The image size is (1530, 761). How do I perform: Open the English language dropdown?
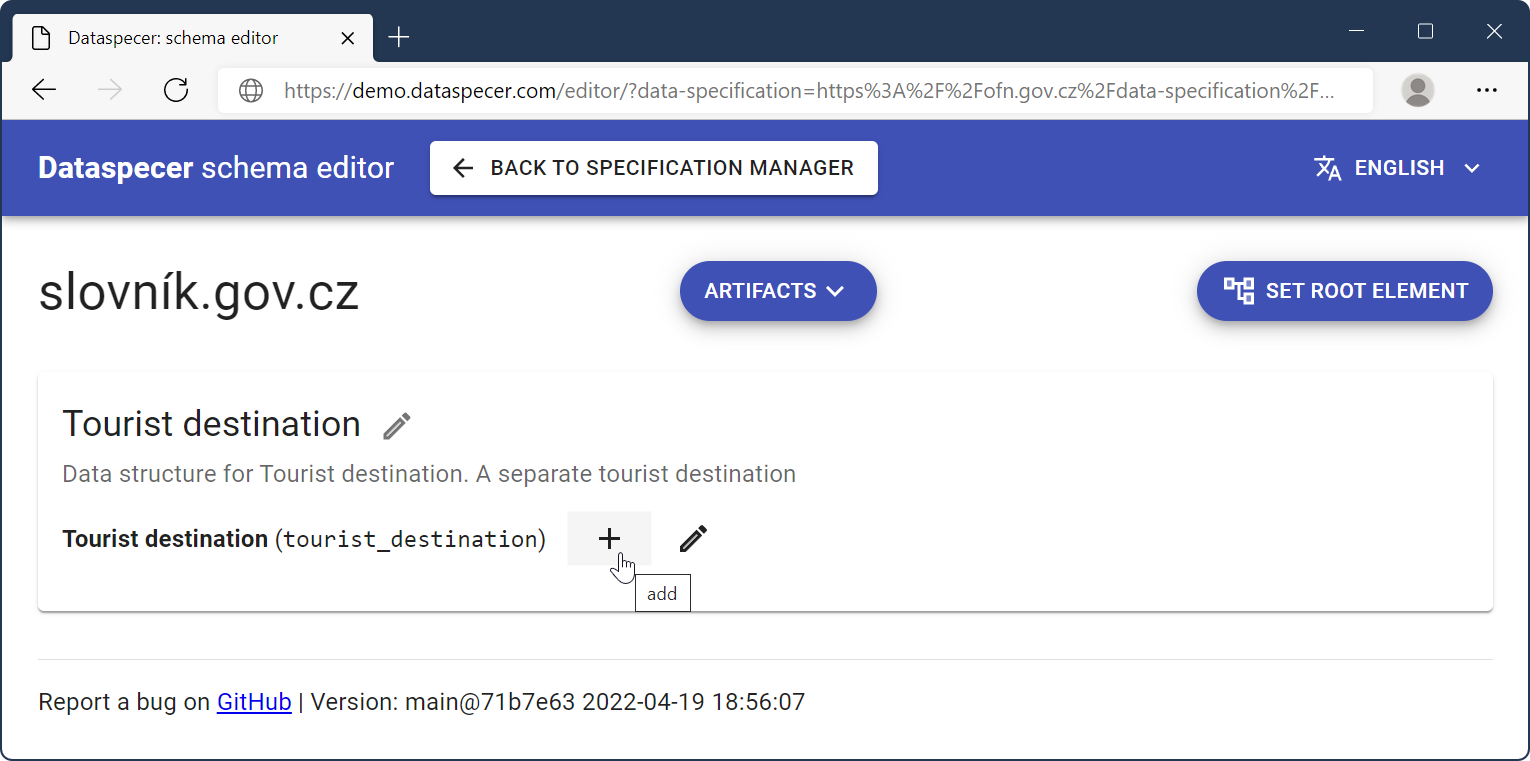pyautogui.click(x=1397, y=168)
